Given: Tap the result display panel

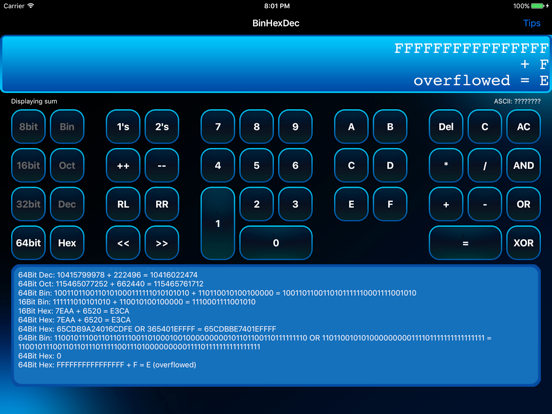Looking at the screenshot, I should (x=276, y=64).
